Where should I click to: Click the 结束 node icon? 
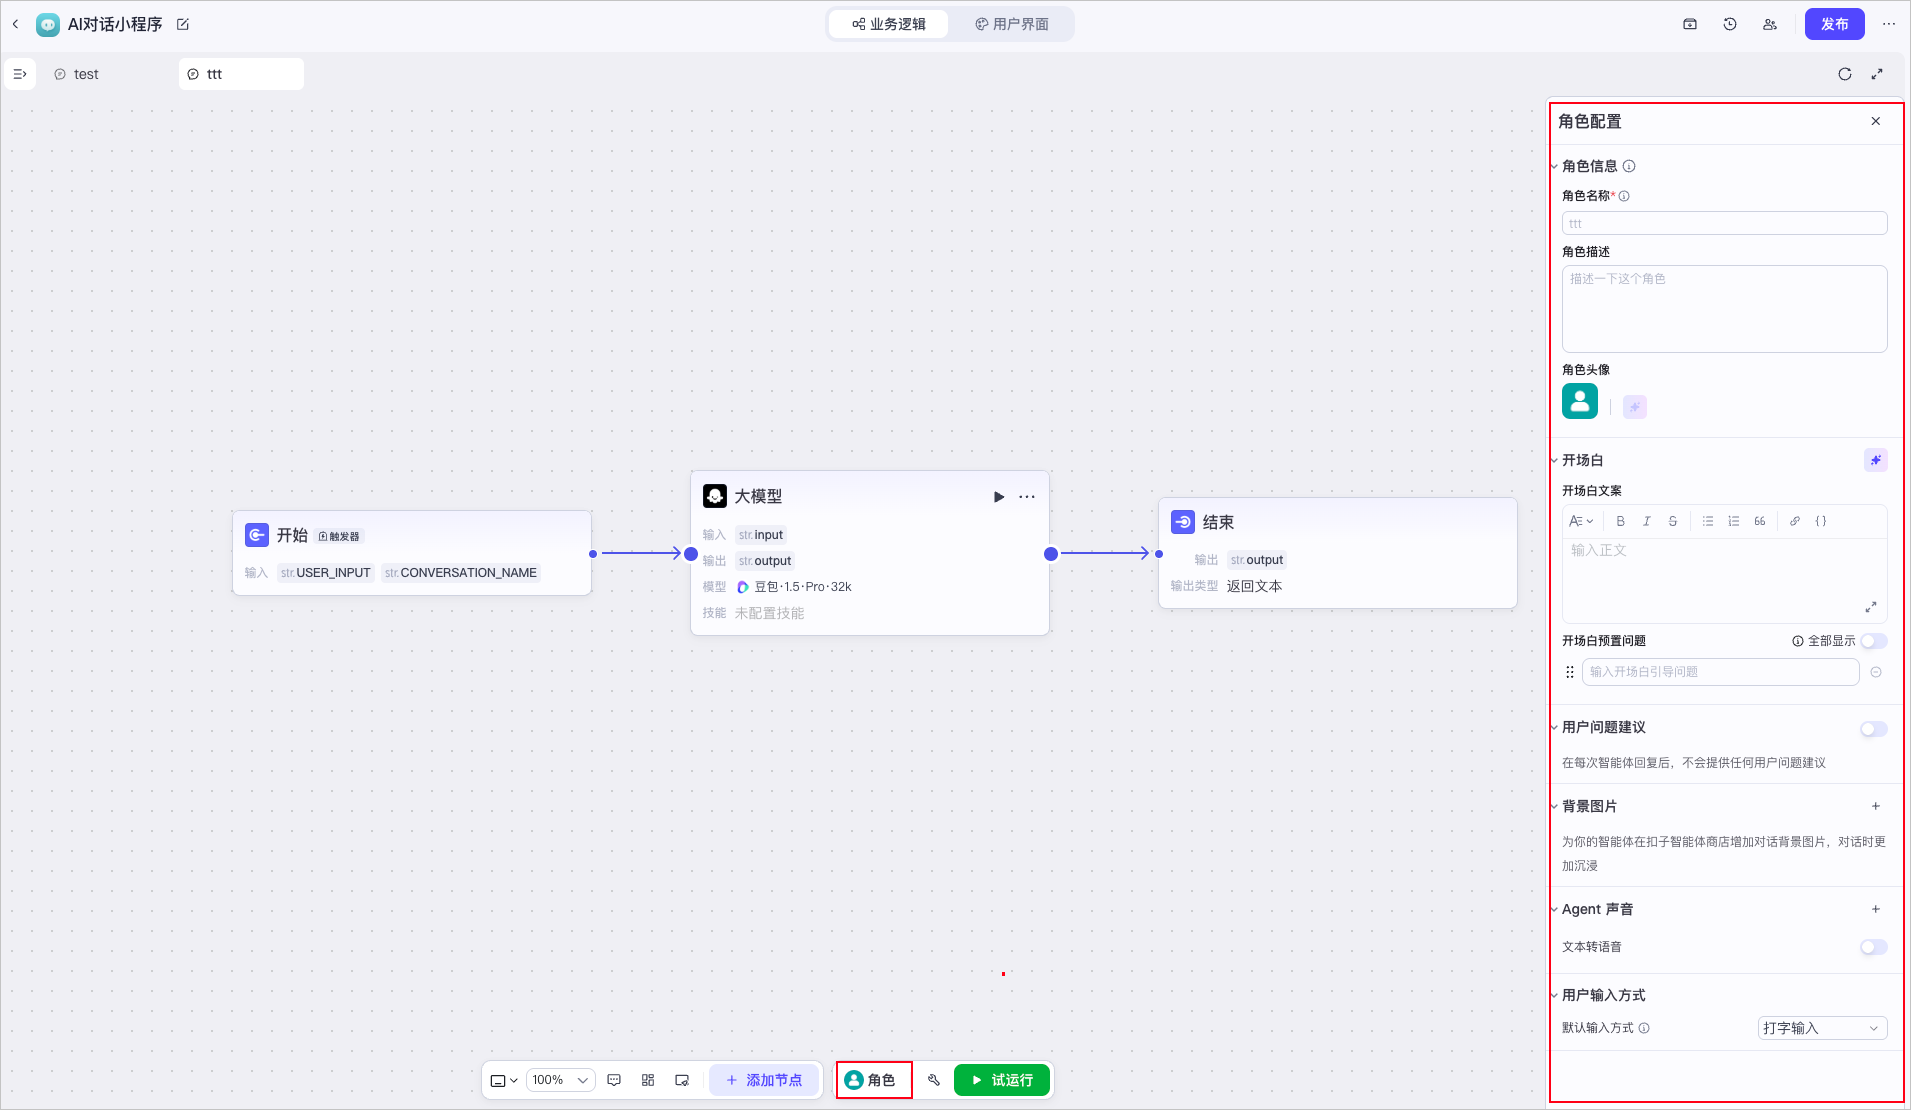coord(1183,522)
